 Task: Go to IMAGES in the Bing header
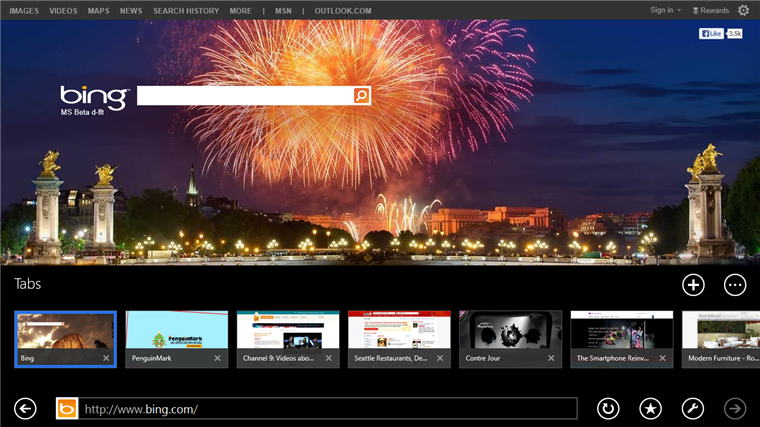pyautogui.click(x=24, y=11)
